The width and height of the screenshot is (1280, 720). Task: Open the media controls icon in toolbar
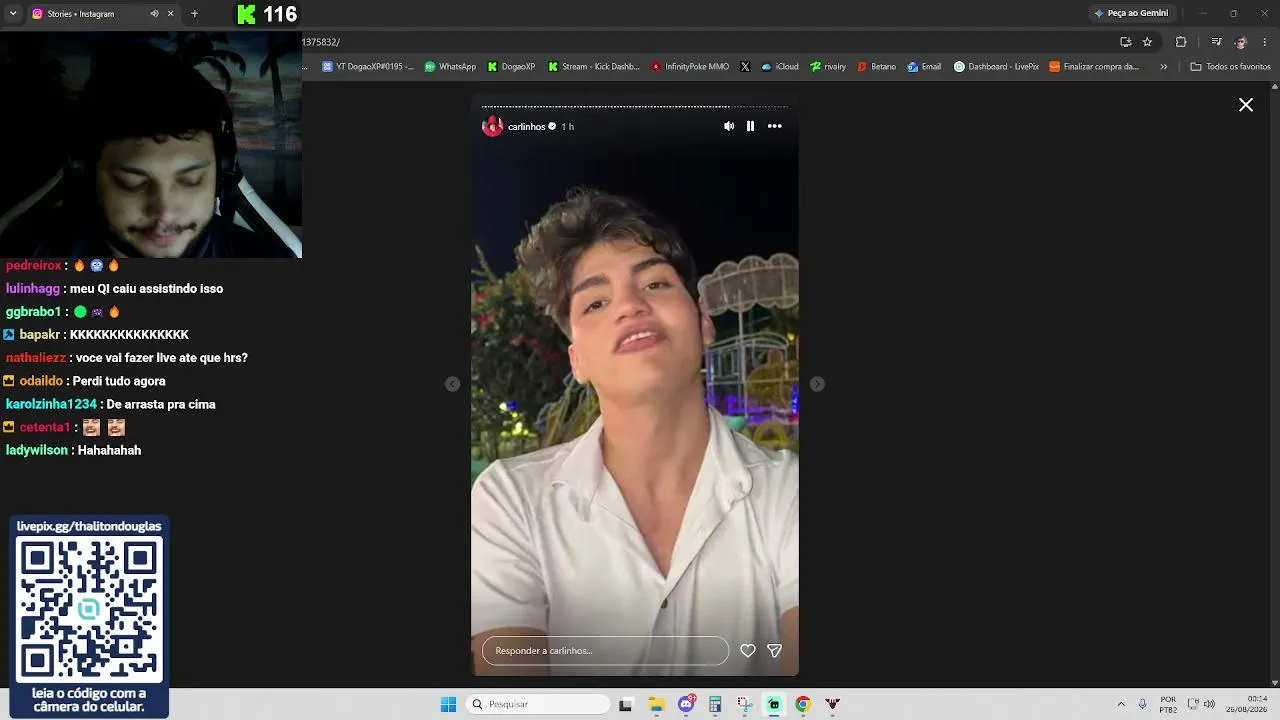coord(1216,42)
